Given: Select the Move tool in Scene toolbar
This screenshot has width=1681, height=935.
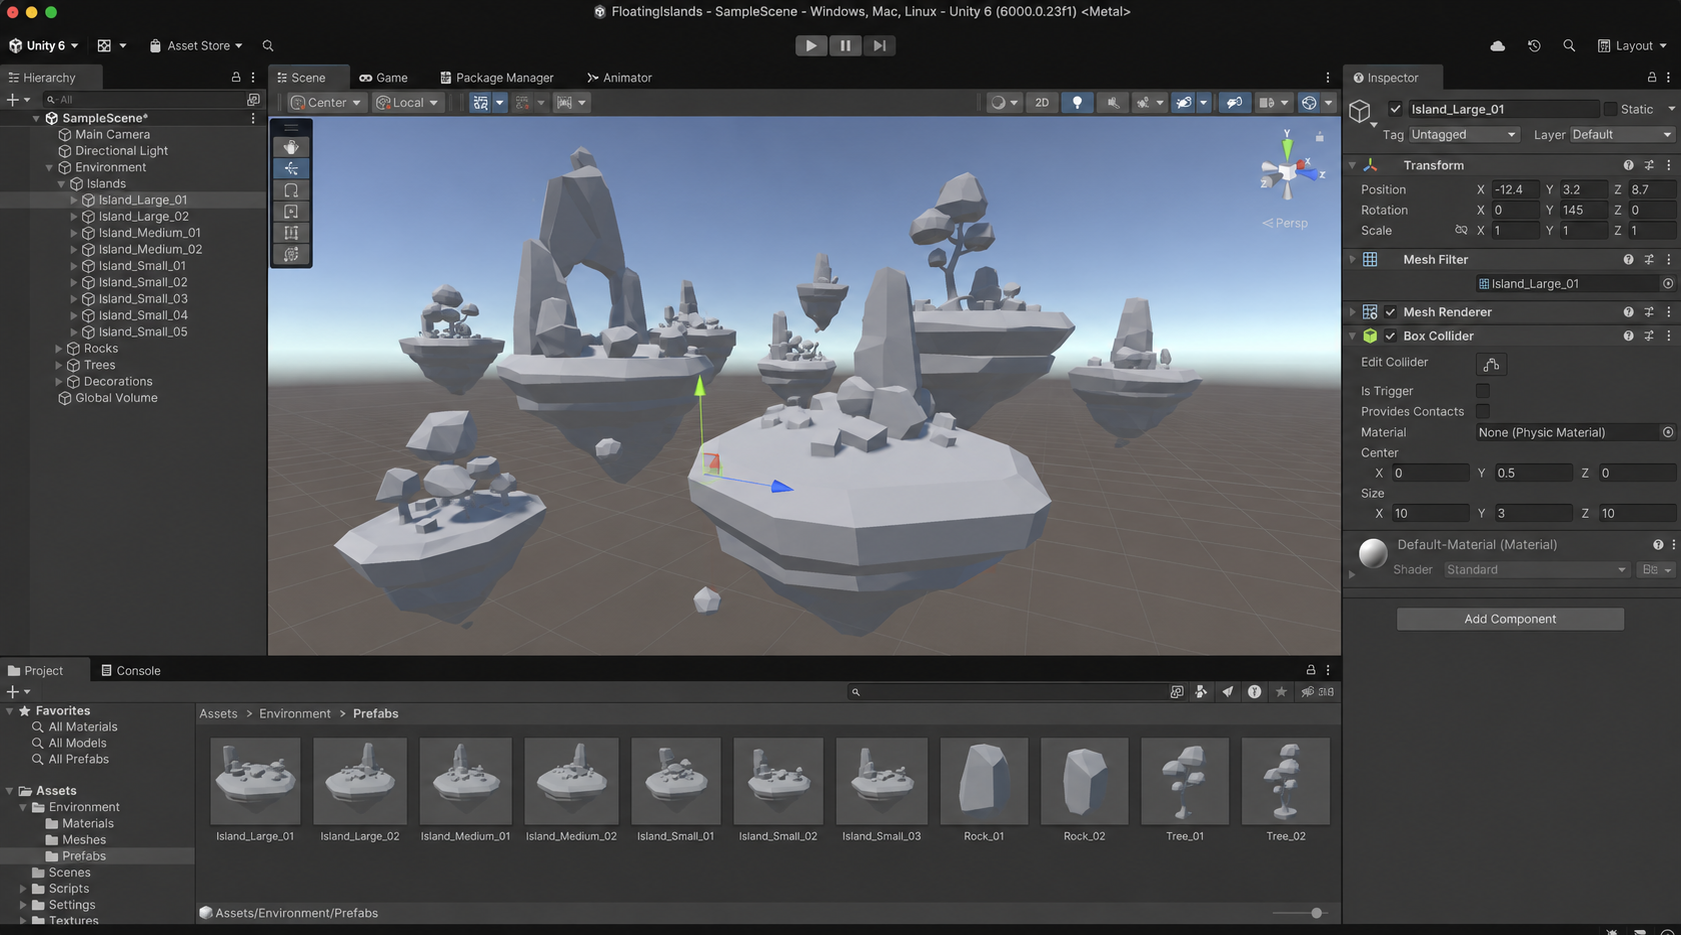Looking at the screenshot, I should point(291,168).
